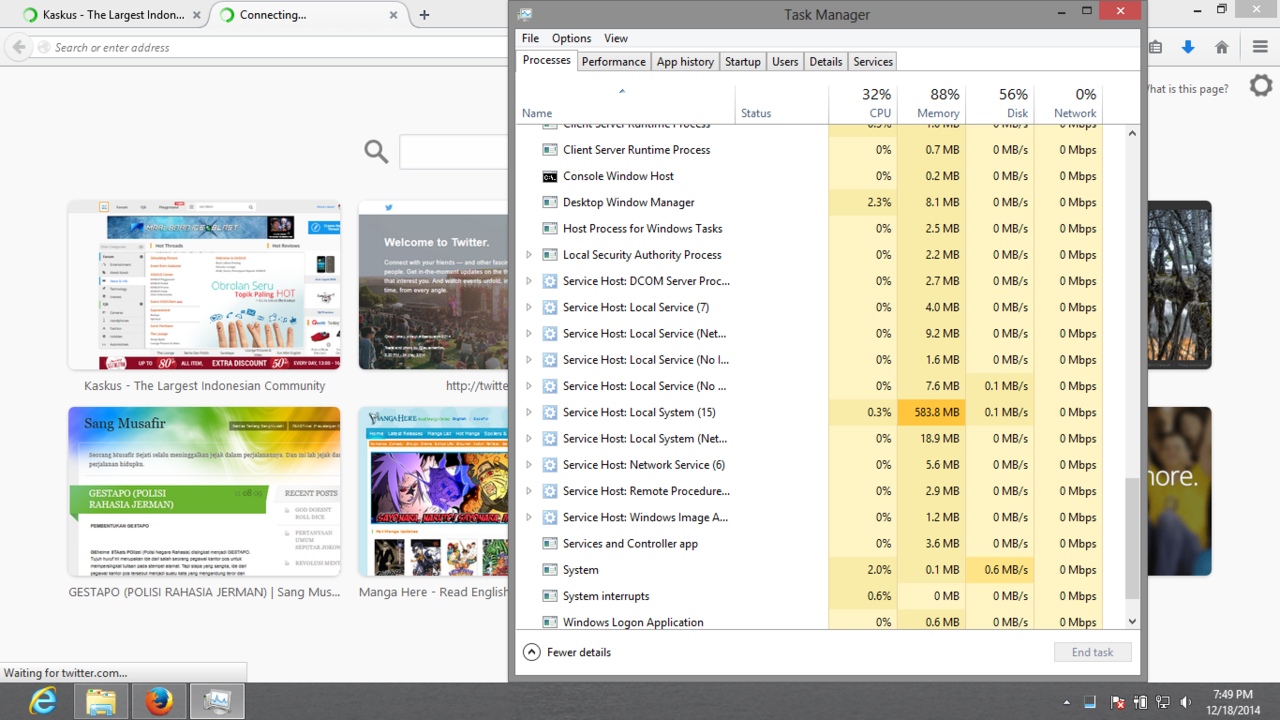The height and width of the screenshot is (720, 1280).
Task: Expand Service Host: Local System (15)
Action: tap(529, 412)
